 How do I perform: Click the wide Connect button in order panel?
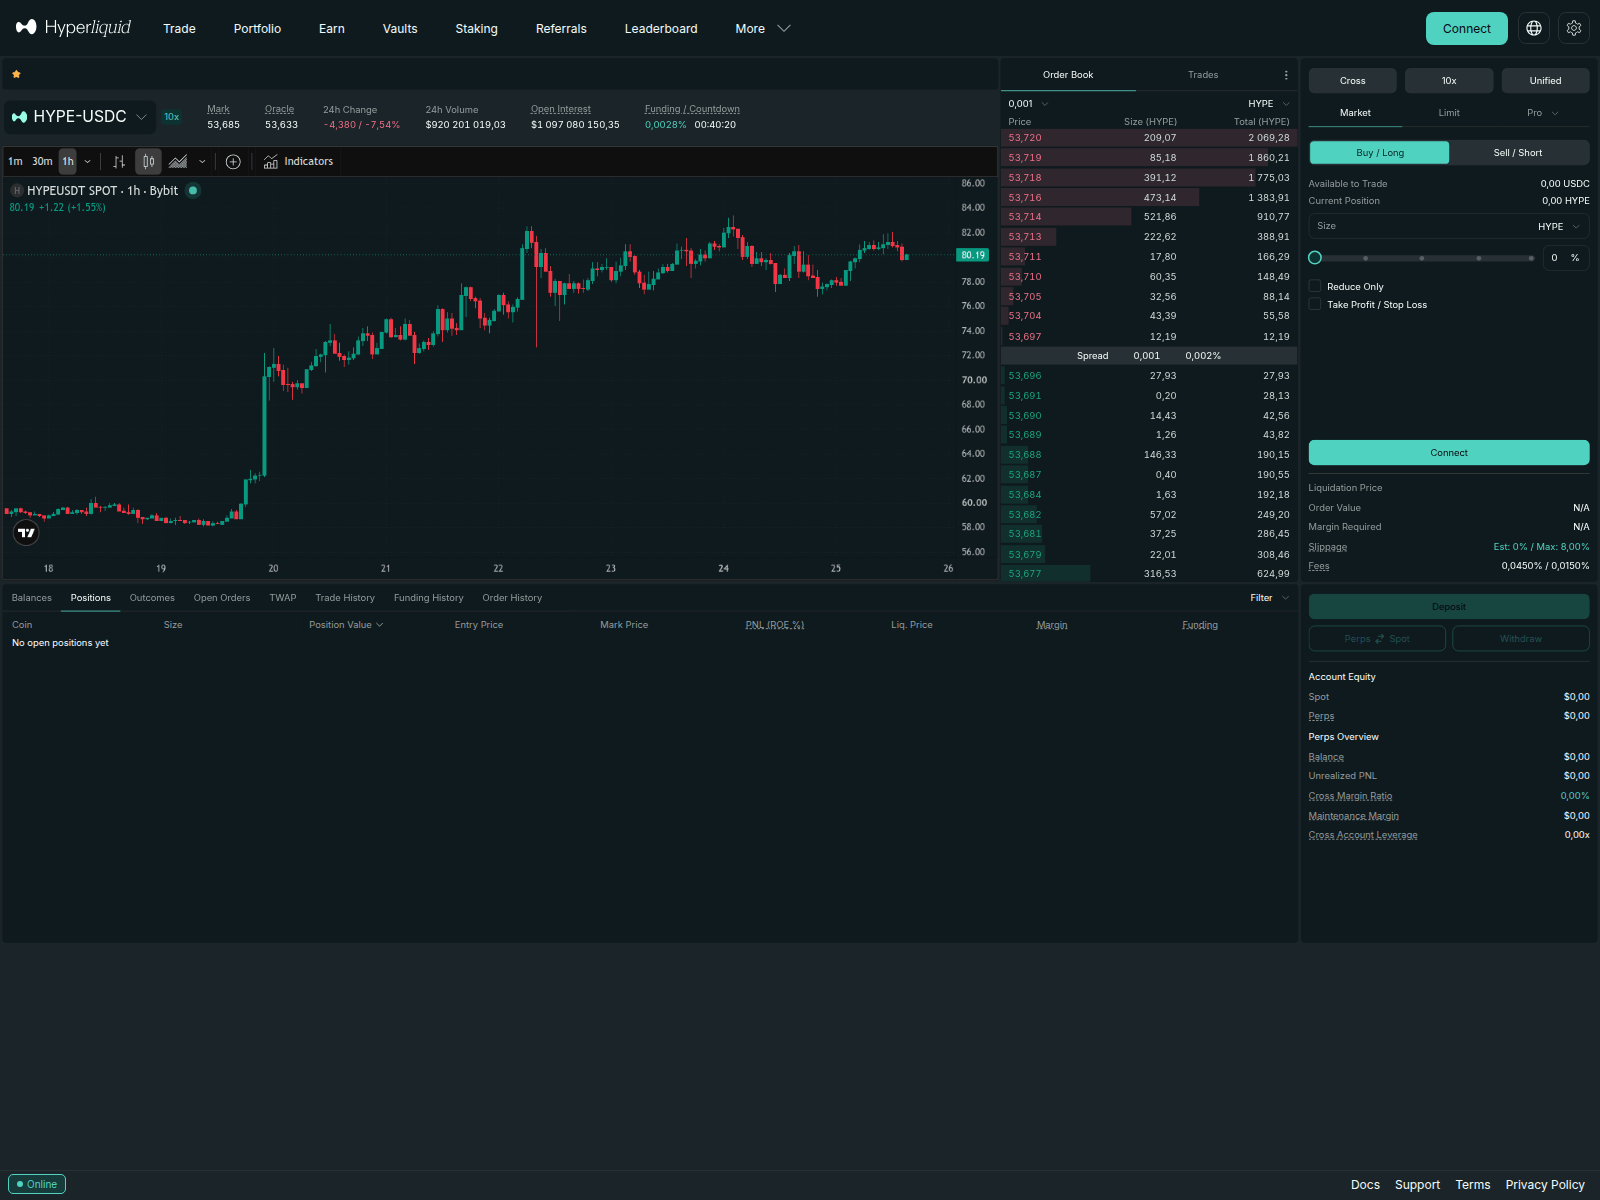click(x=1449, y=453)
